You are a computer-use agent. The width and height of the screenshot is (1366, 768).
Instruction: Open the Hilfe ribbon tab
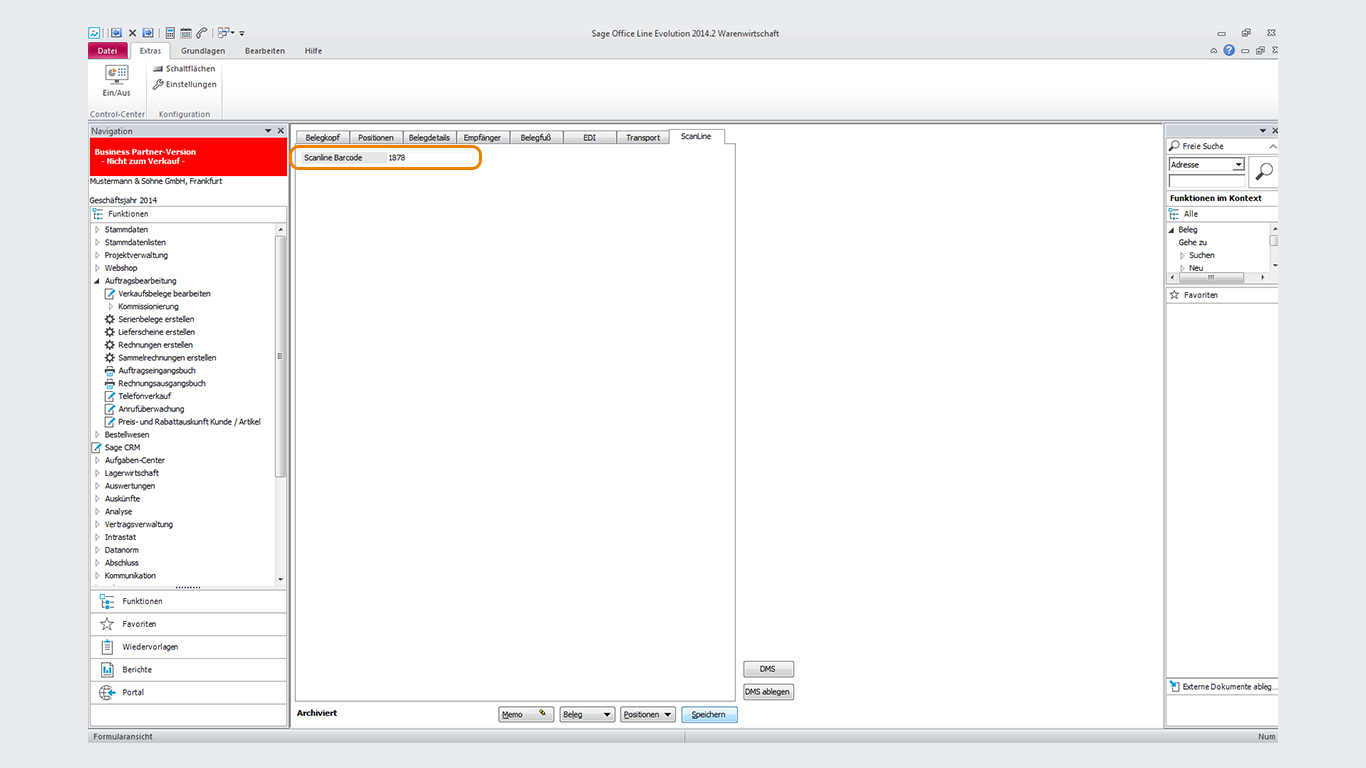[313, 51]
